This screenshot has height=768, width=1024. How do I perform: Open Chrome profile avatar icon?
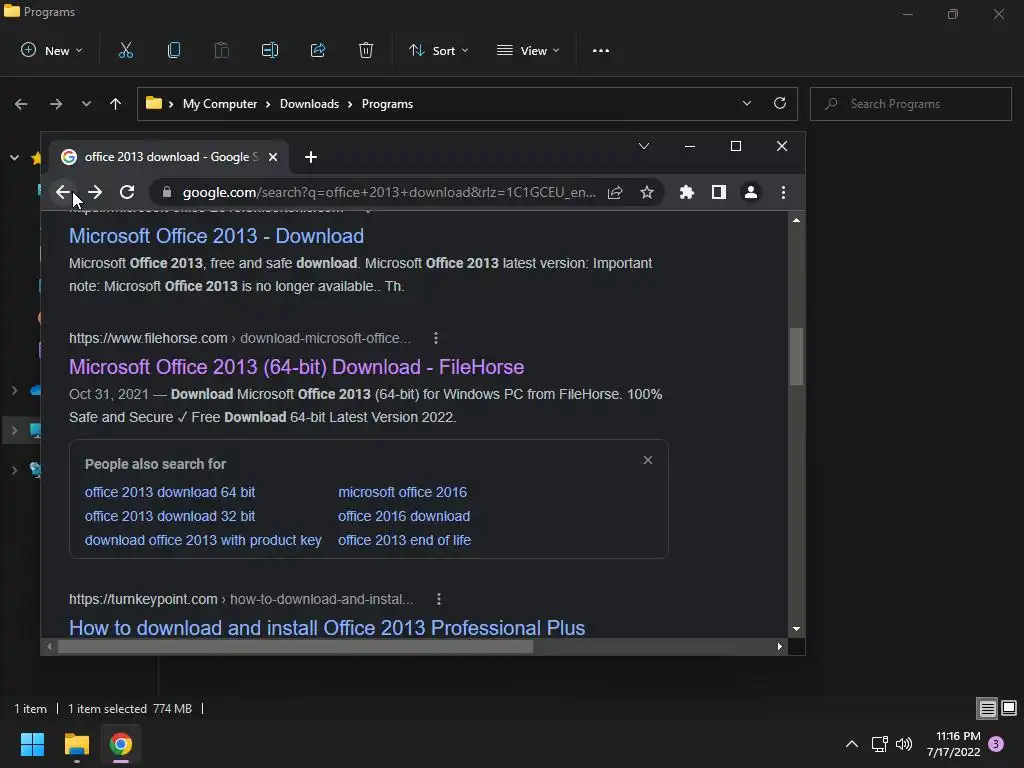[x=751, y=192]
